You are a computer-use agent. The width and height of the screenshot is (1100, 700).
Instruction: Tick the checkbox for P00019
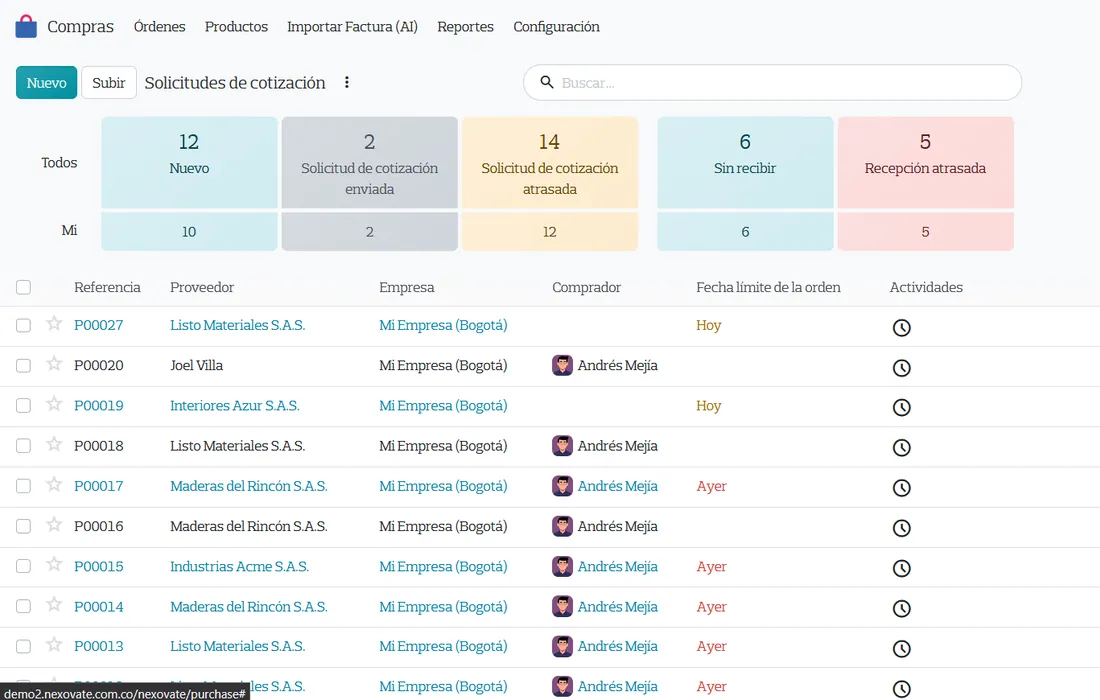pos(24,405)
